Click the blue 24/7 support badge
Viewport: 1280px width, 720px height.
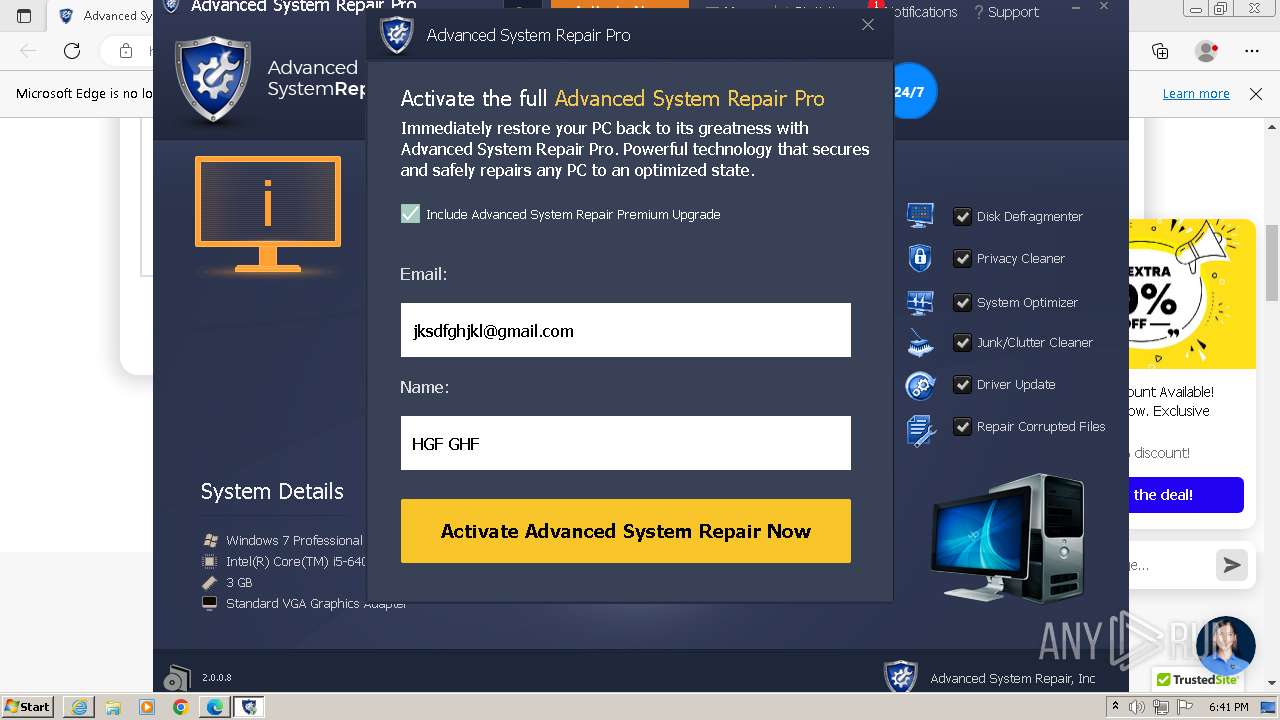coord(910,91)
